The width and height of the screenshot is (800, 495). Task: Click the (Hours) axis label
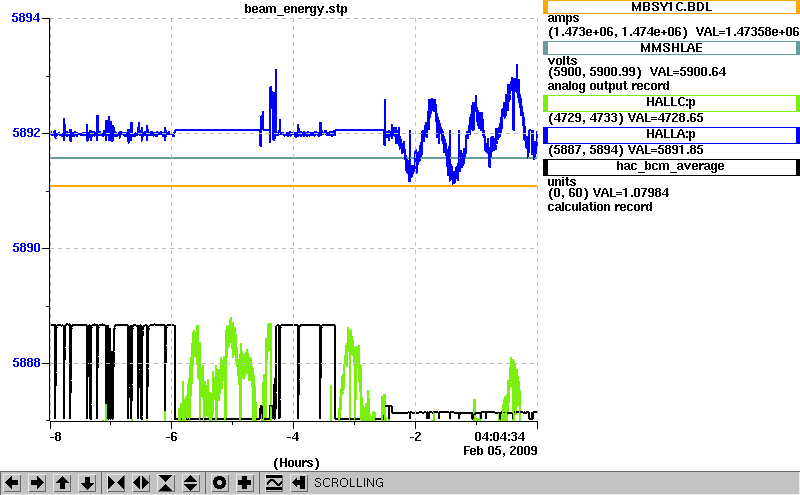[296, 463]
